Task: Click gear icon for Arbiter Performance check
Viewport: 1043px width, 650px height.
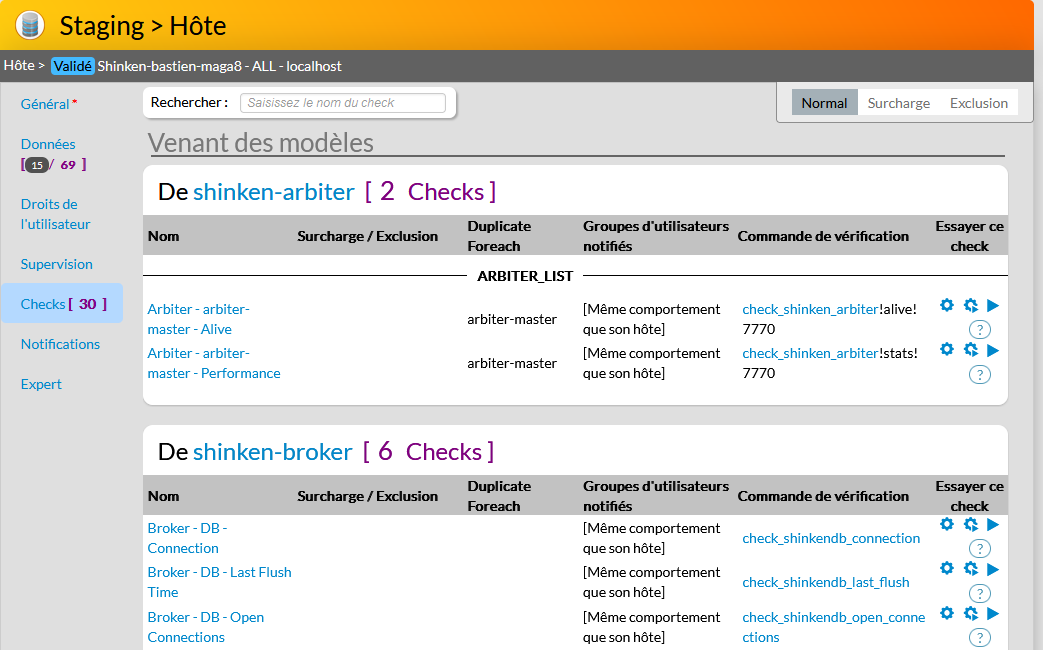Action: point(947,350)
